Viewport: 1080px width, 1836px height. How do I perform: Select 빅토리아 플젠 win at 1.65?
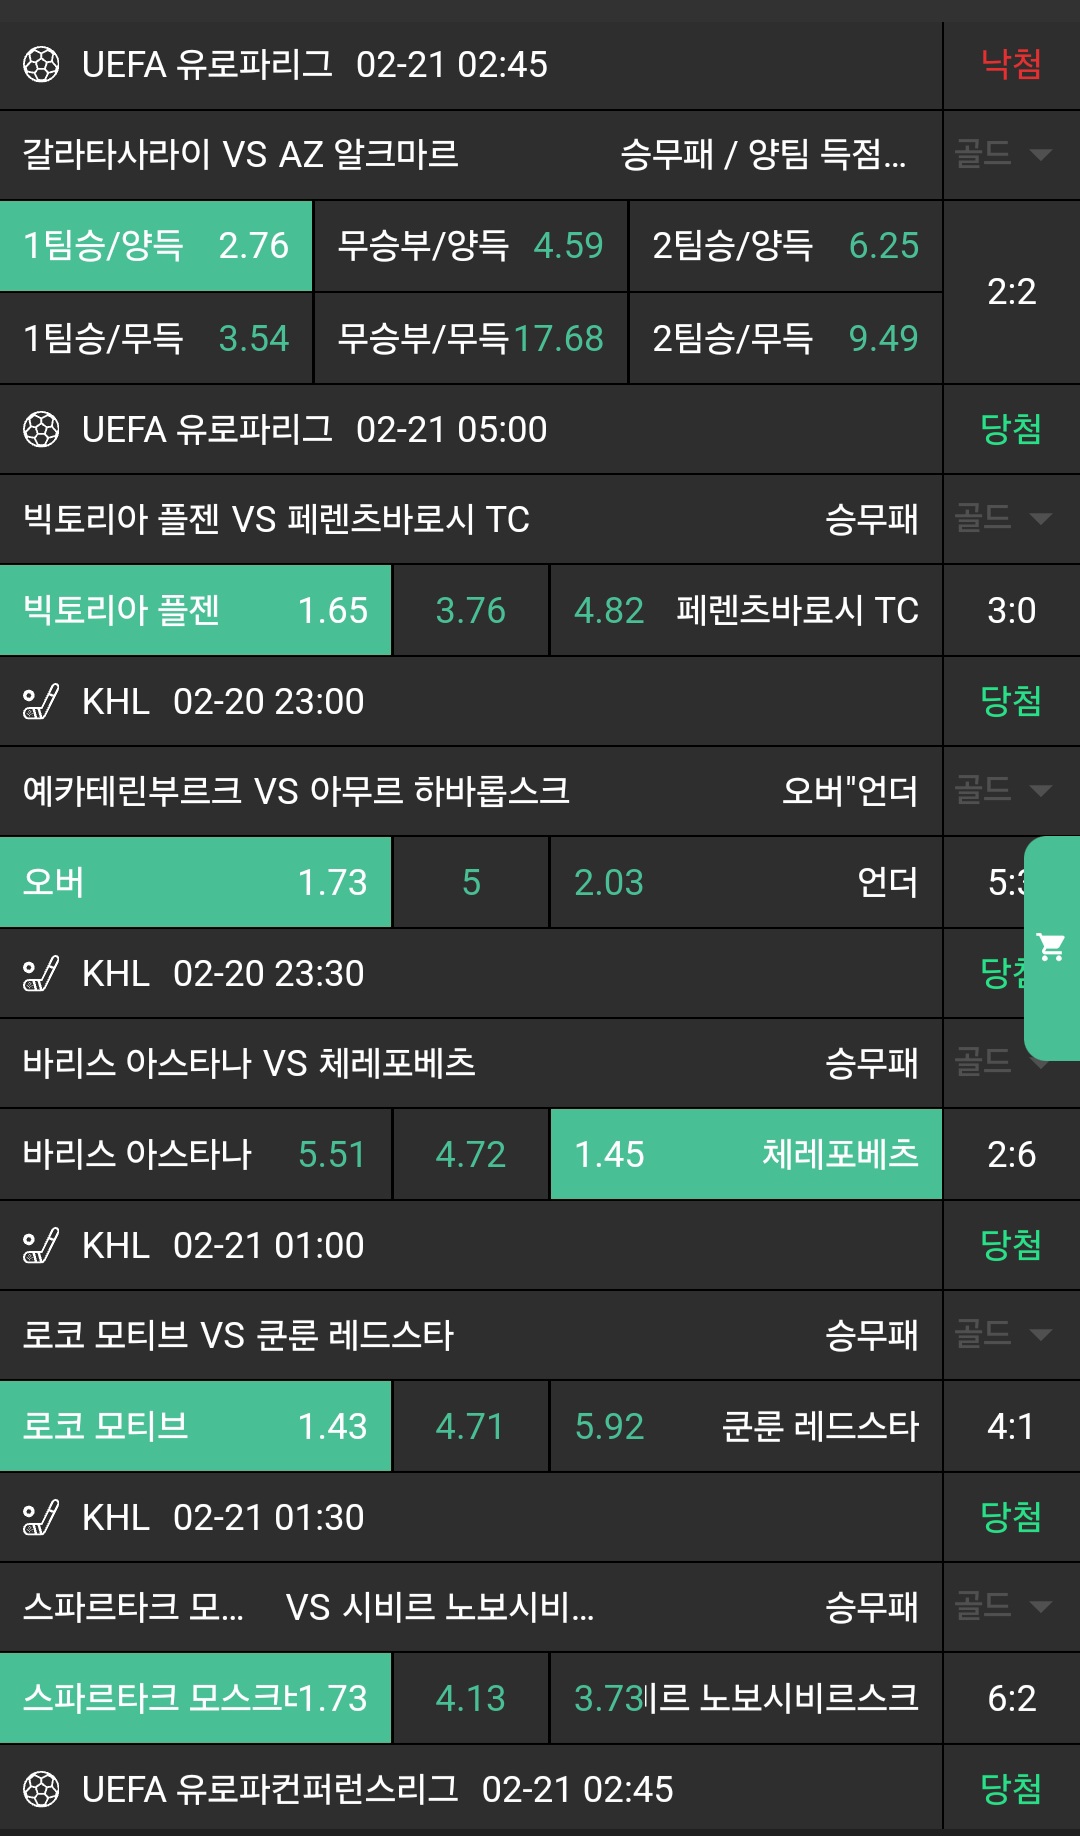[x=196, y=611]
